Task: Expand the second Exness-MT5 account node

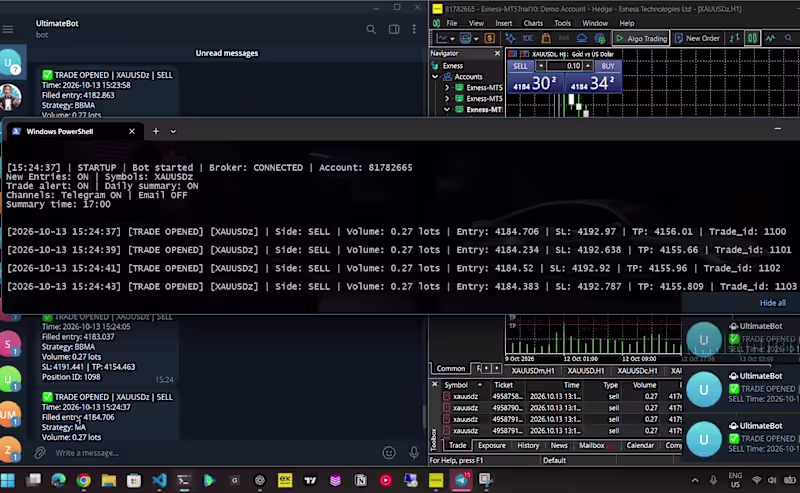Action: coord(447,98)
